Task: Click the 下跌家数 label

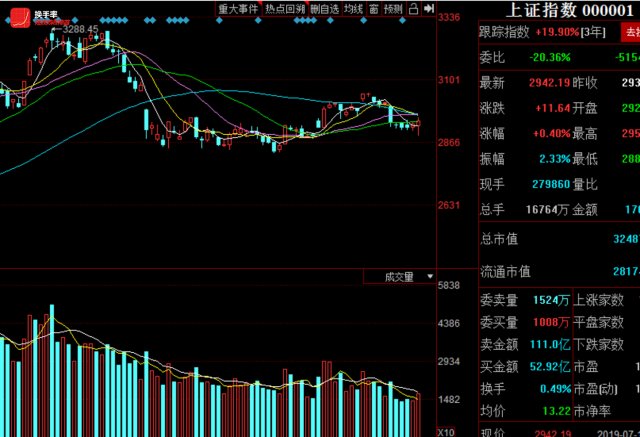Action: [598, 344]
